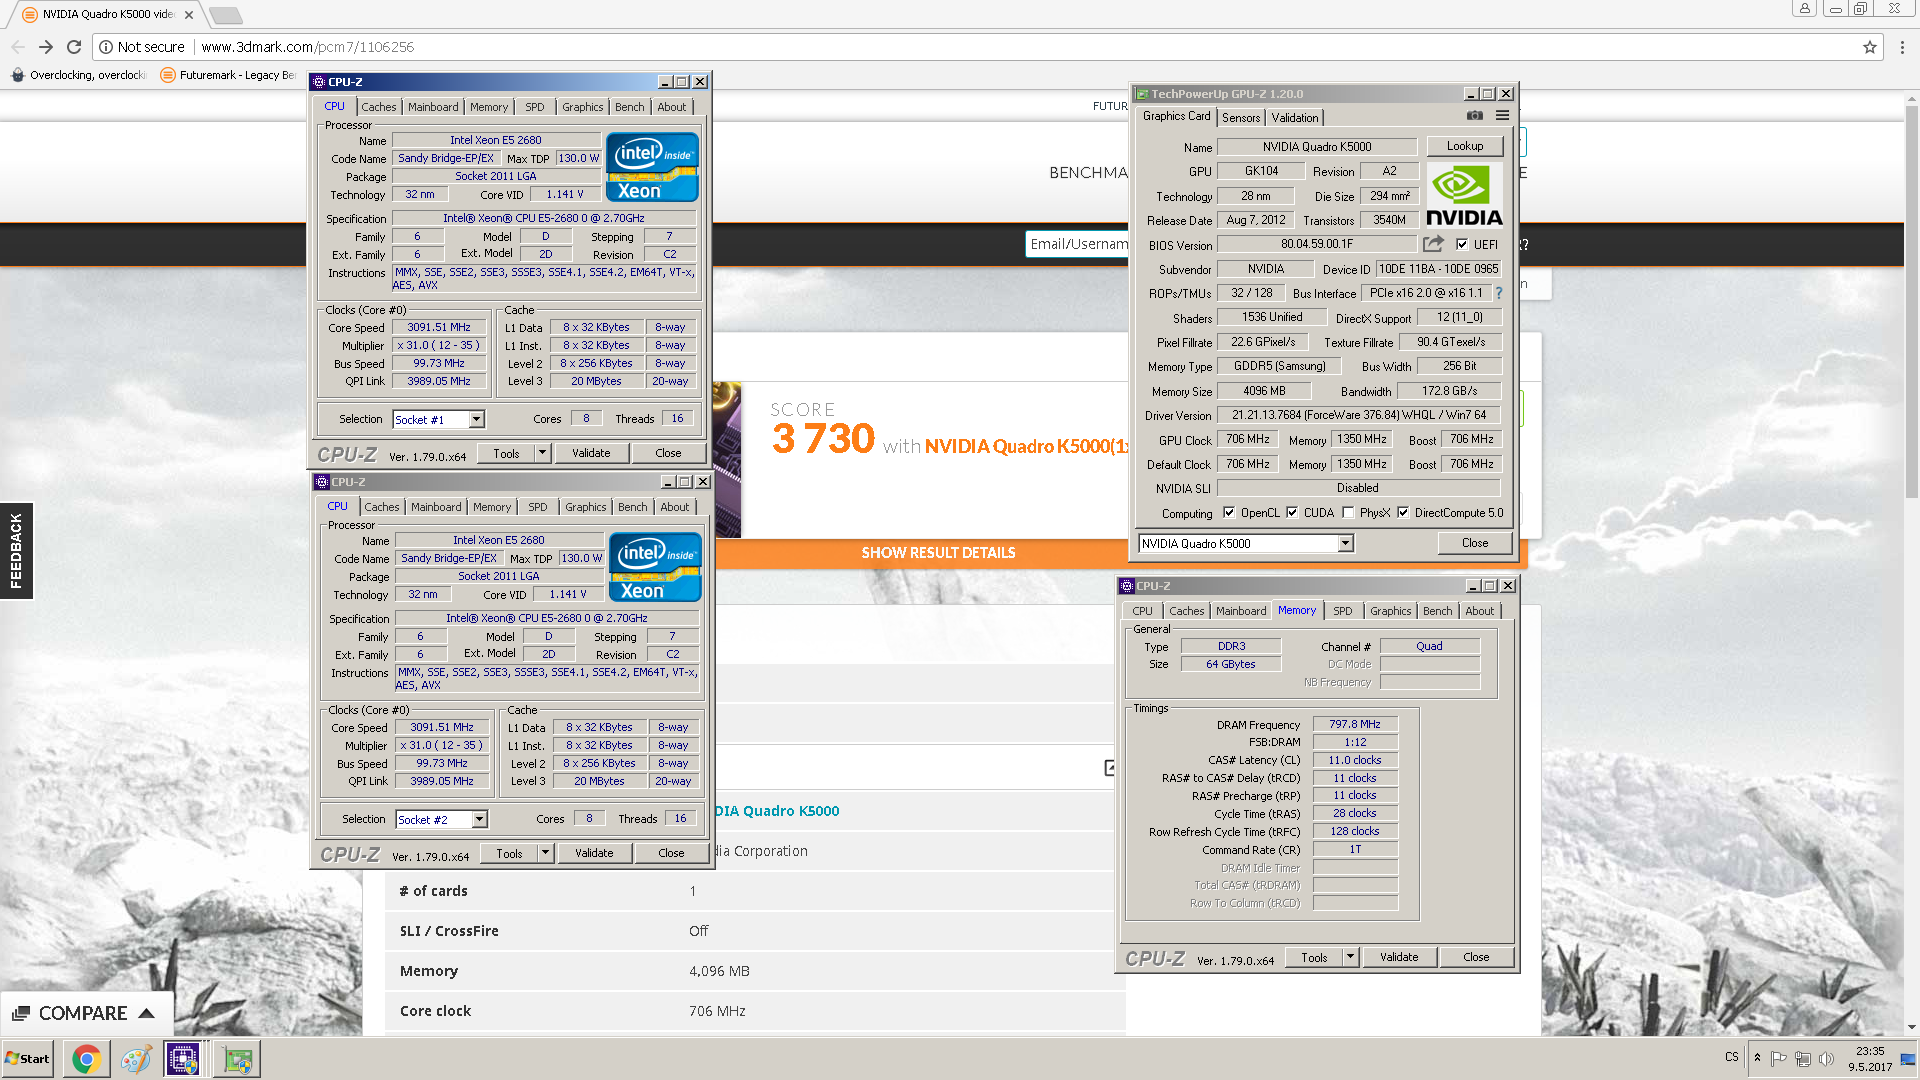The height and width of the screenshot is (1080, 1920).
Task: Open Socket #1 selection dropdown in CPU-Z
Action: (x=476, y=420)
